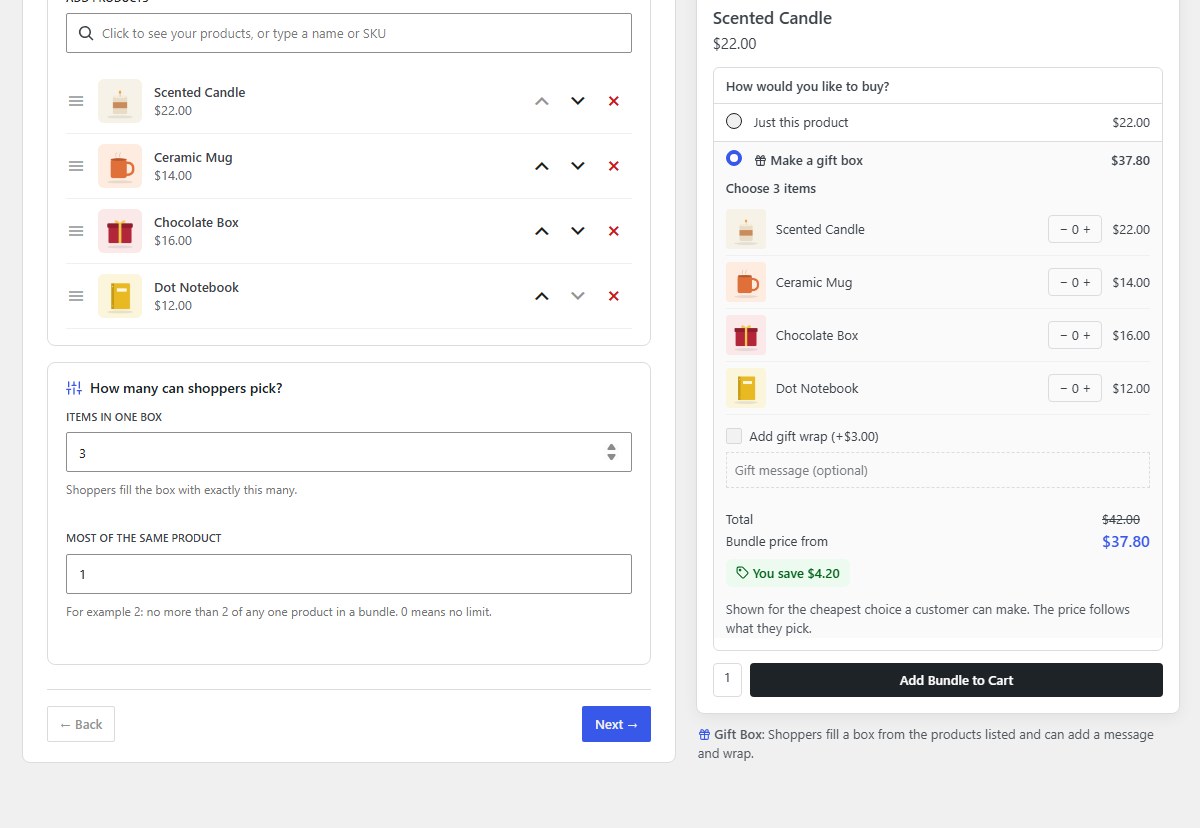This screenshot has height=828, width=1200.
Task: Decrease Items in one box using spinner down arrow
Action: [x=611, y=458]
